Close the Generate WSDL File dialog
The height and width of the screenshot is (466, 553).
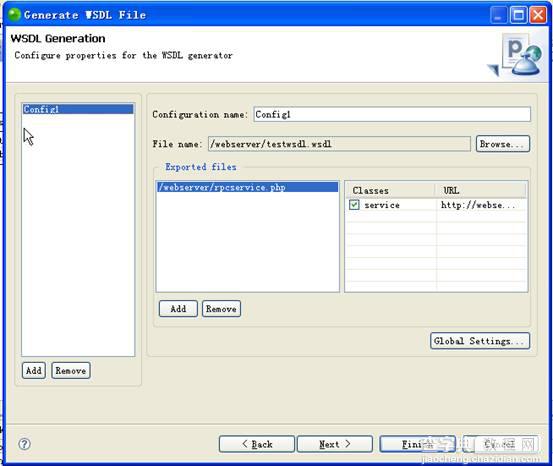pyautogui.click(x=538, y=15)
